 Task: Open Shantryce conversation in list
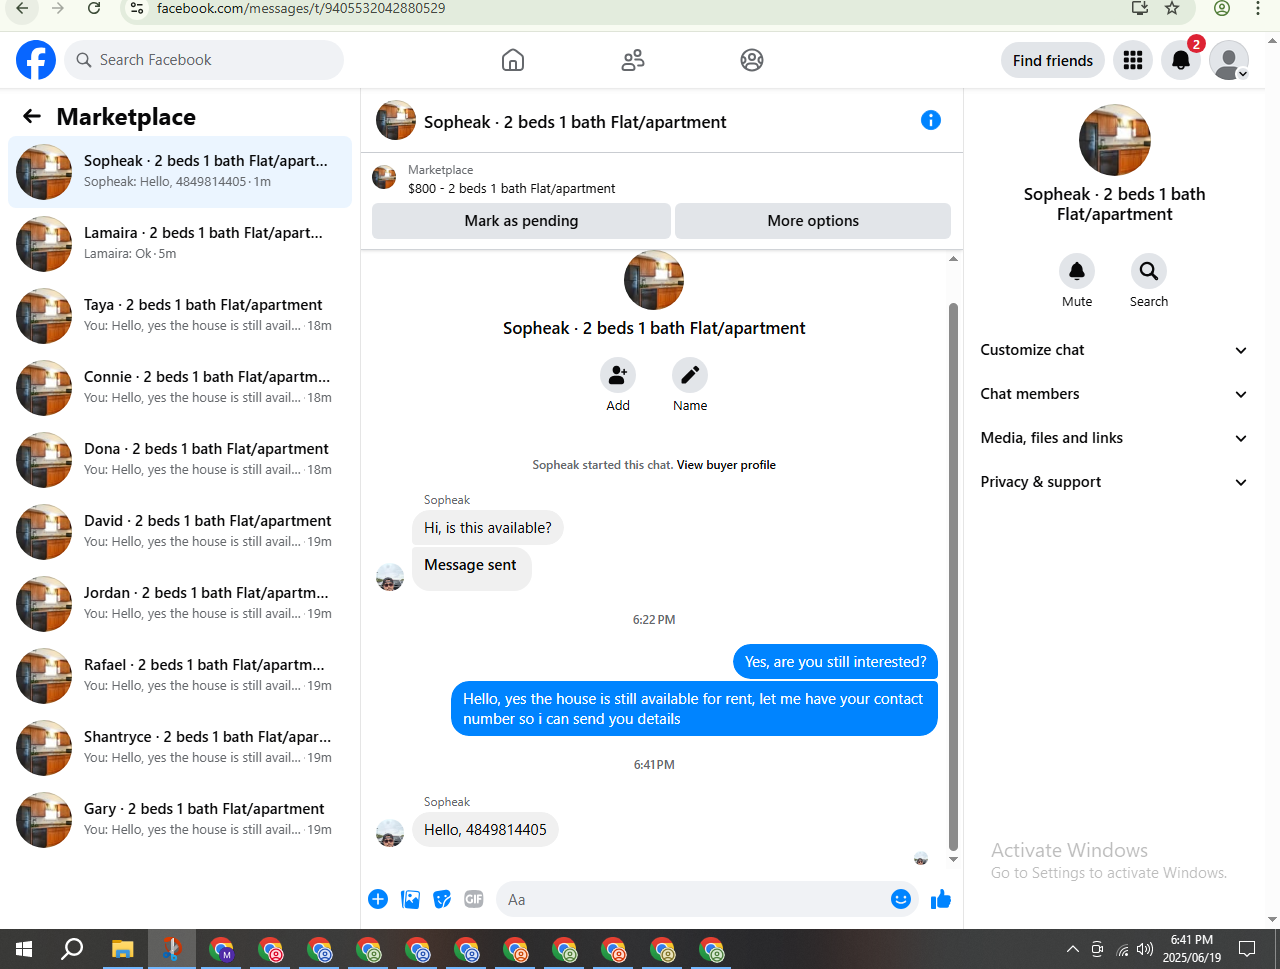click(x=180, y=748)
